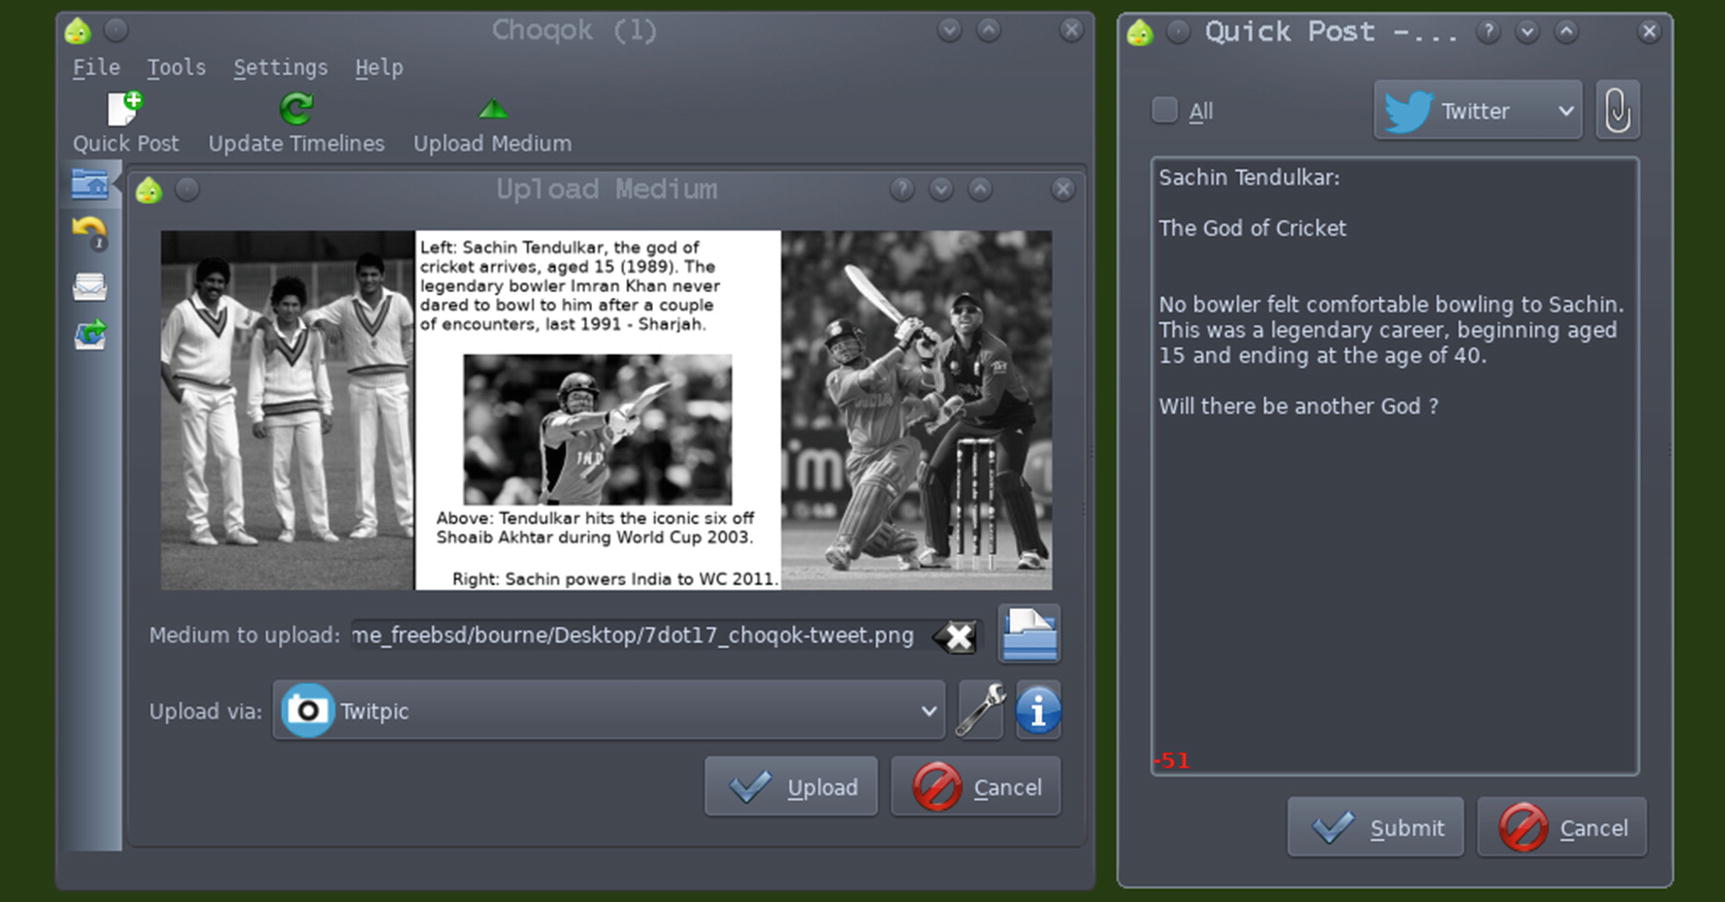Click the Upload Medium toolbar icon
The image size is (1725, 902).
(492, 109)
